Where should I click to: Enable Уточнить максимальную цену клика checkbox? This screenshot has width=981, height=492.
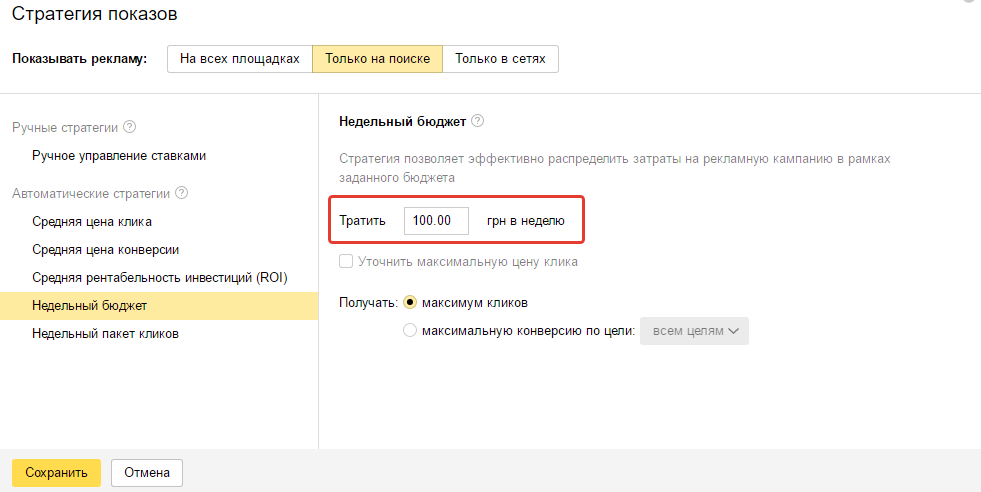click(x=346, y=261)
